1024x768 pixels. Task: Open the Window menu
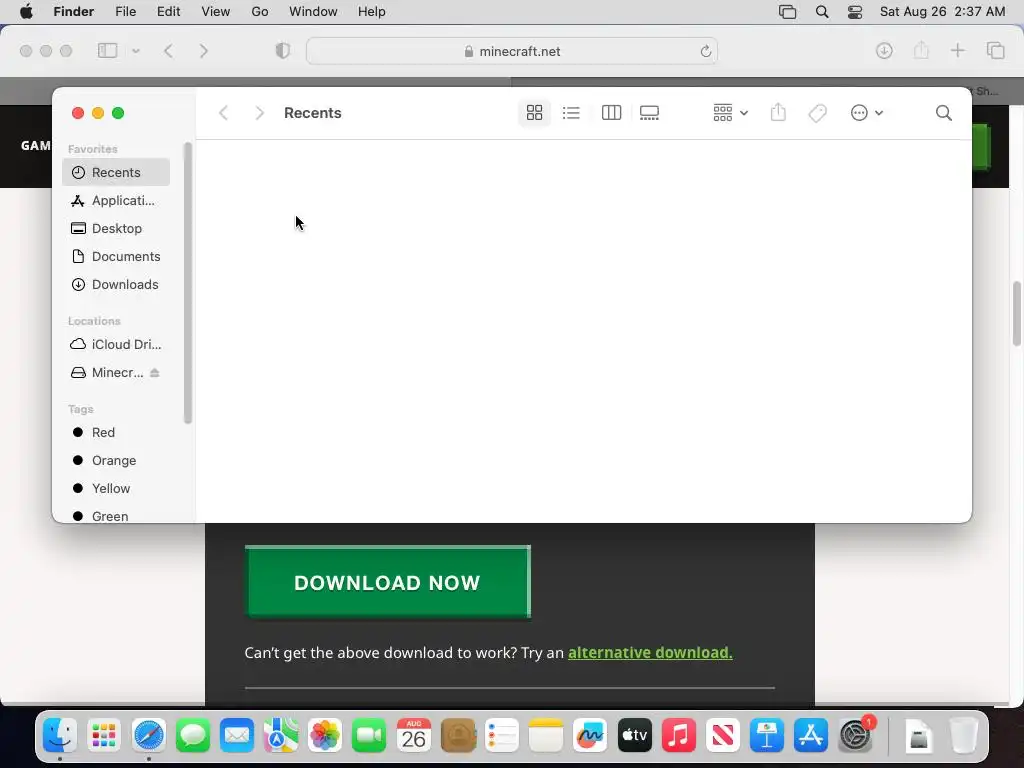pyautogui.click(x=313, y=12)
